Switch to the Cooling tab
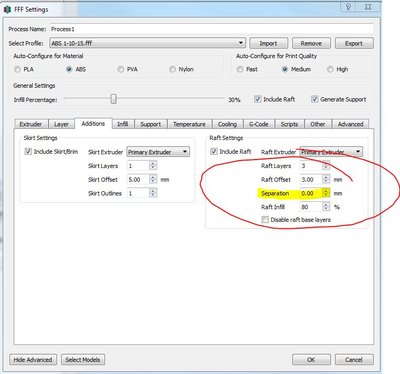The image size is (400, 374). (227, 124)
